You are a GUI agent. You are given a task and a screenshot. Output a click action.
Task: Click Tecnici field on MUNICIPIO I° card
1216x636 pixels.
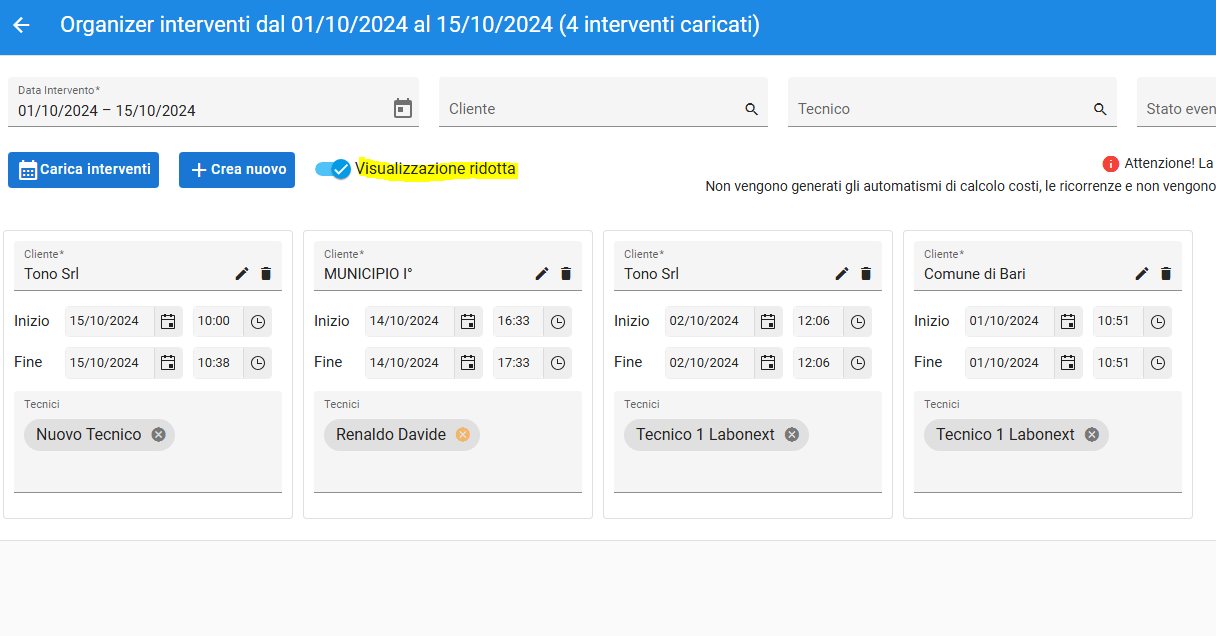448,442
